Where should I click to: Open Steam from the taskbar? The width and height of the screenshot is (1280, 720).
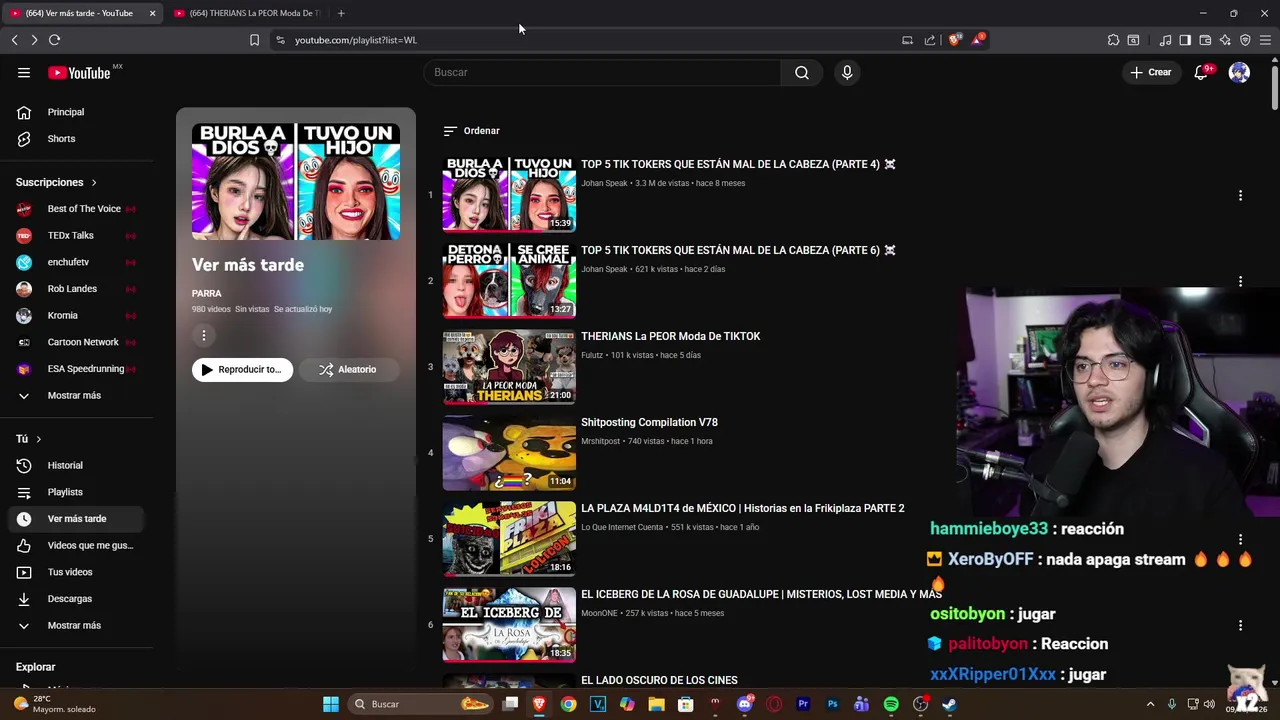pyautogui.click(x=949, y=704)
